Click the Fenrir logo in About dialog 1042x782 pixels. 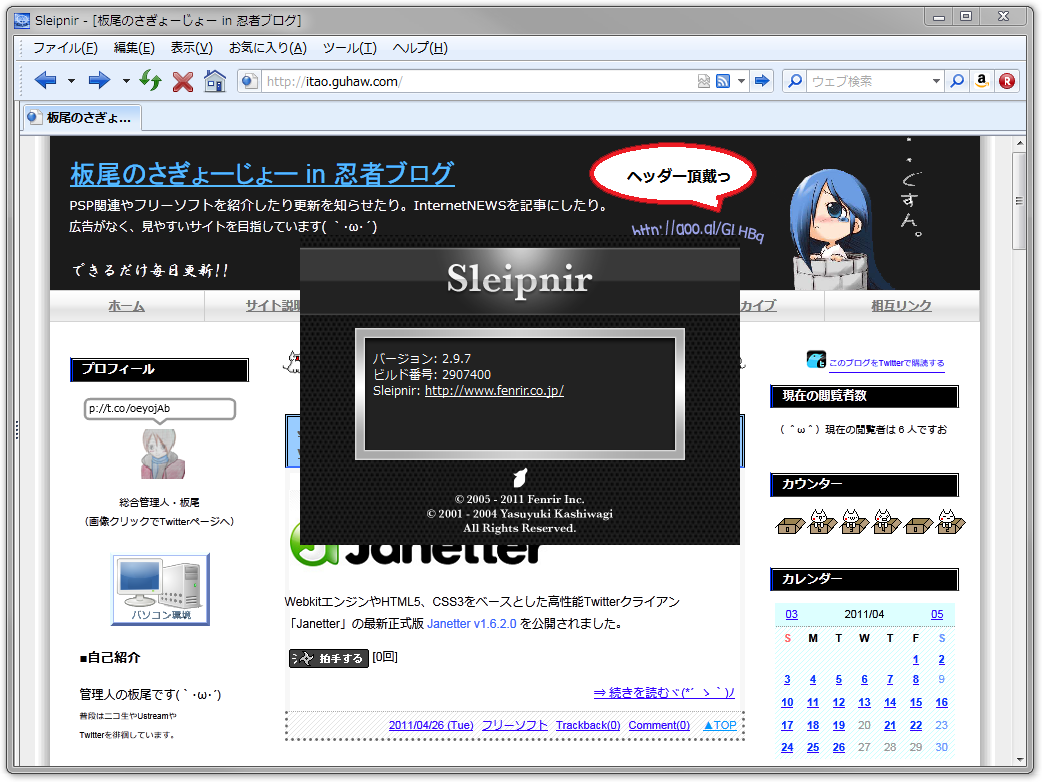pyautogui.click(x=520, y=477)
